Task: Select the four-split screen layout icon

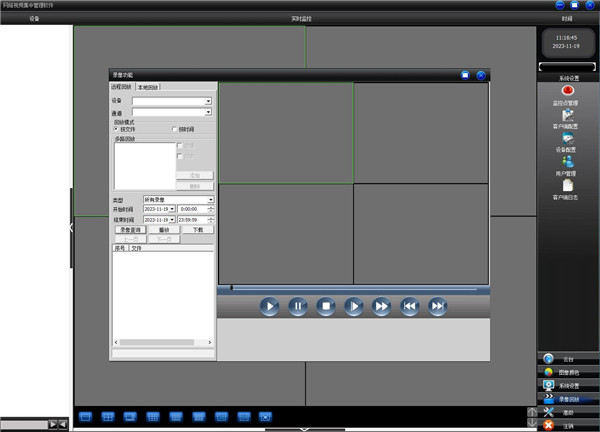Action: [108, 417]
